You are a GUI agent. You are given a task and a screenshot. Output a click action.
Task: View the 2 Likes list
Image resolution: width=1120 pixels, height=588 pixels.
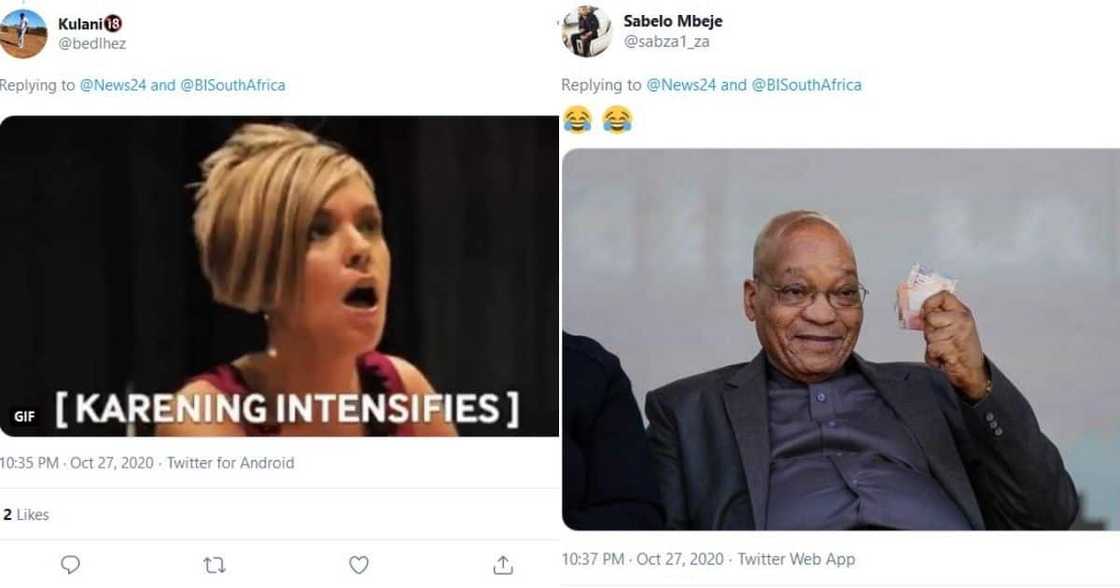[x=26, y=514]
